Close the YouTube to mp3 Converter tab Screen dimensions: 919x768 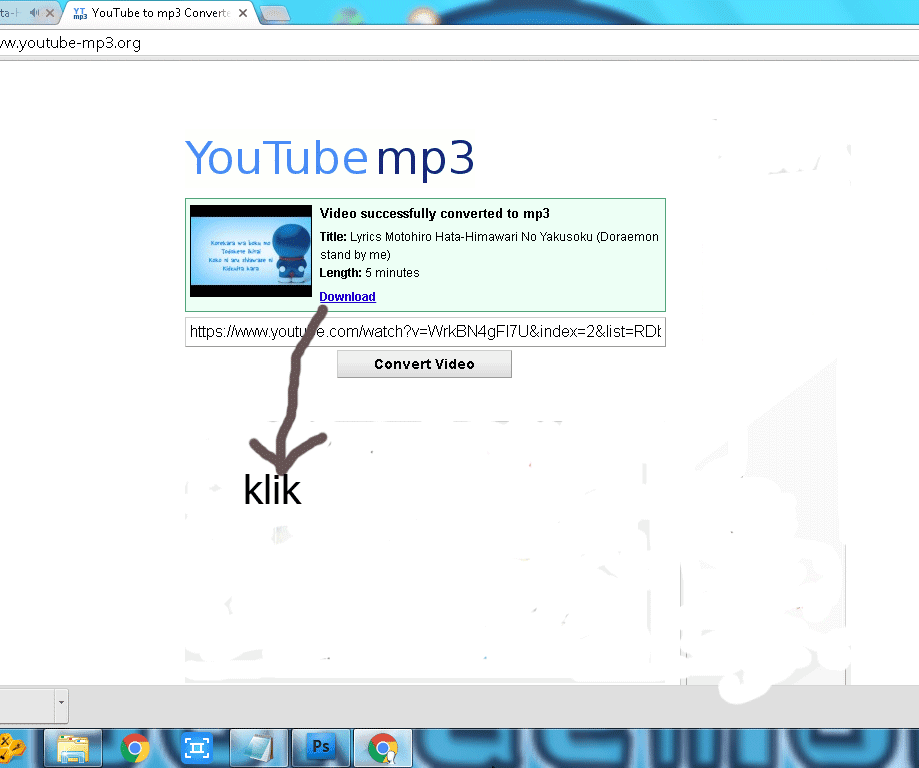(x=243, y=13)
